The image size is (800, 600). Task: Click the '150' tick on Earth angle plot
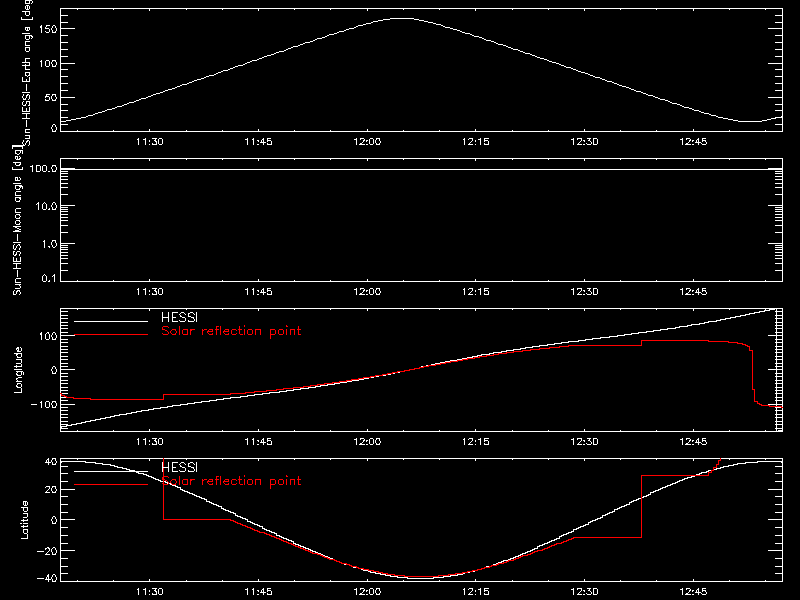pyautogui.click(x=47, y=30)
